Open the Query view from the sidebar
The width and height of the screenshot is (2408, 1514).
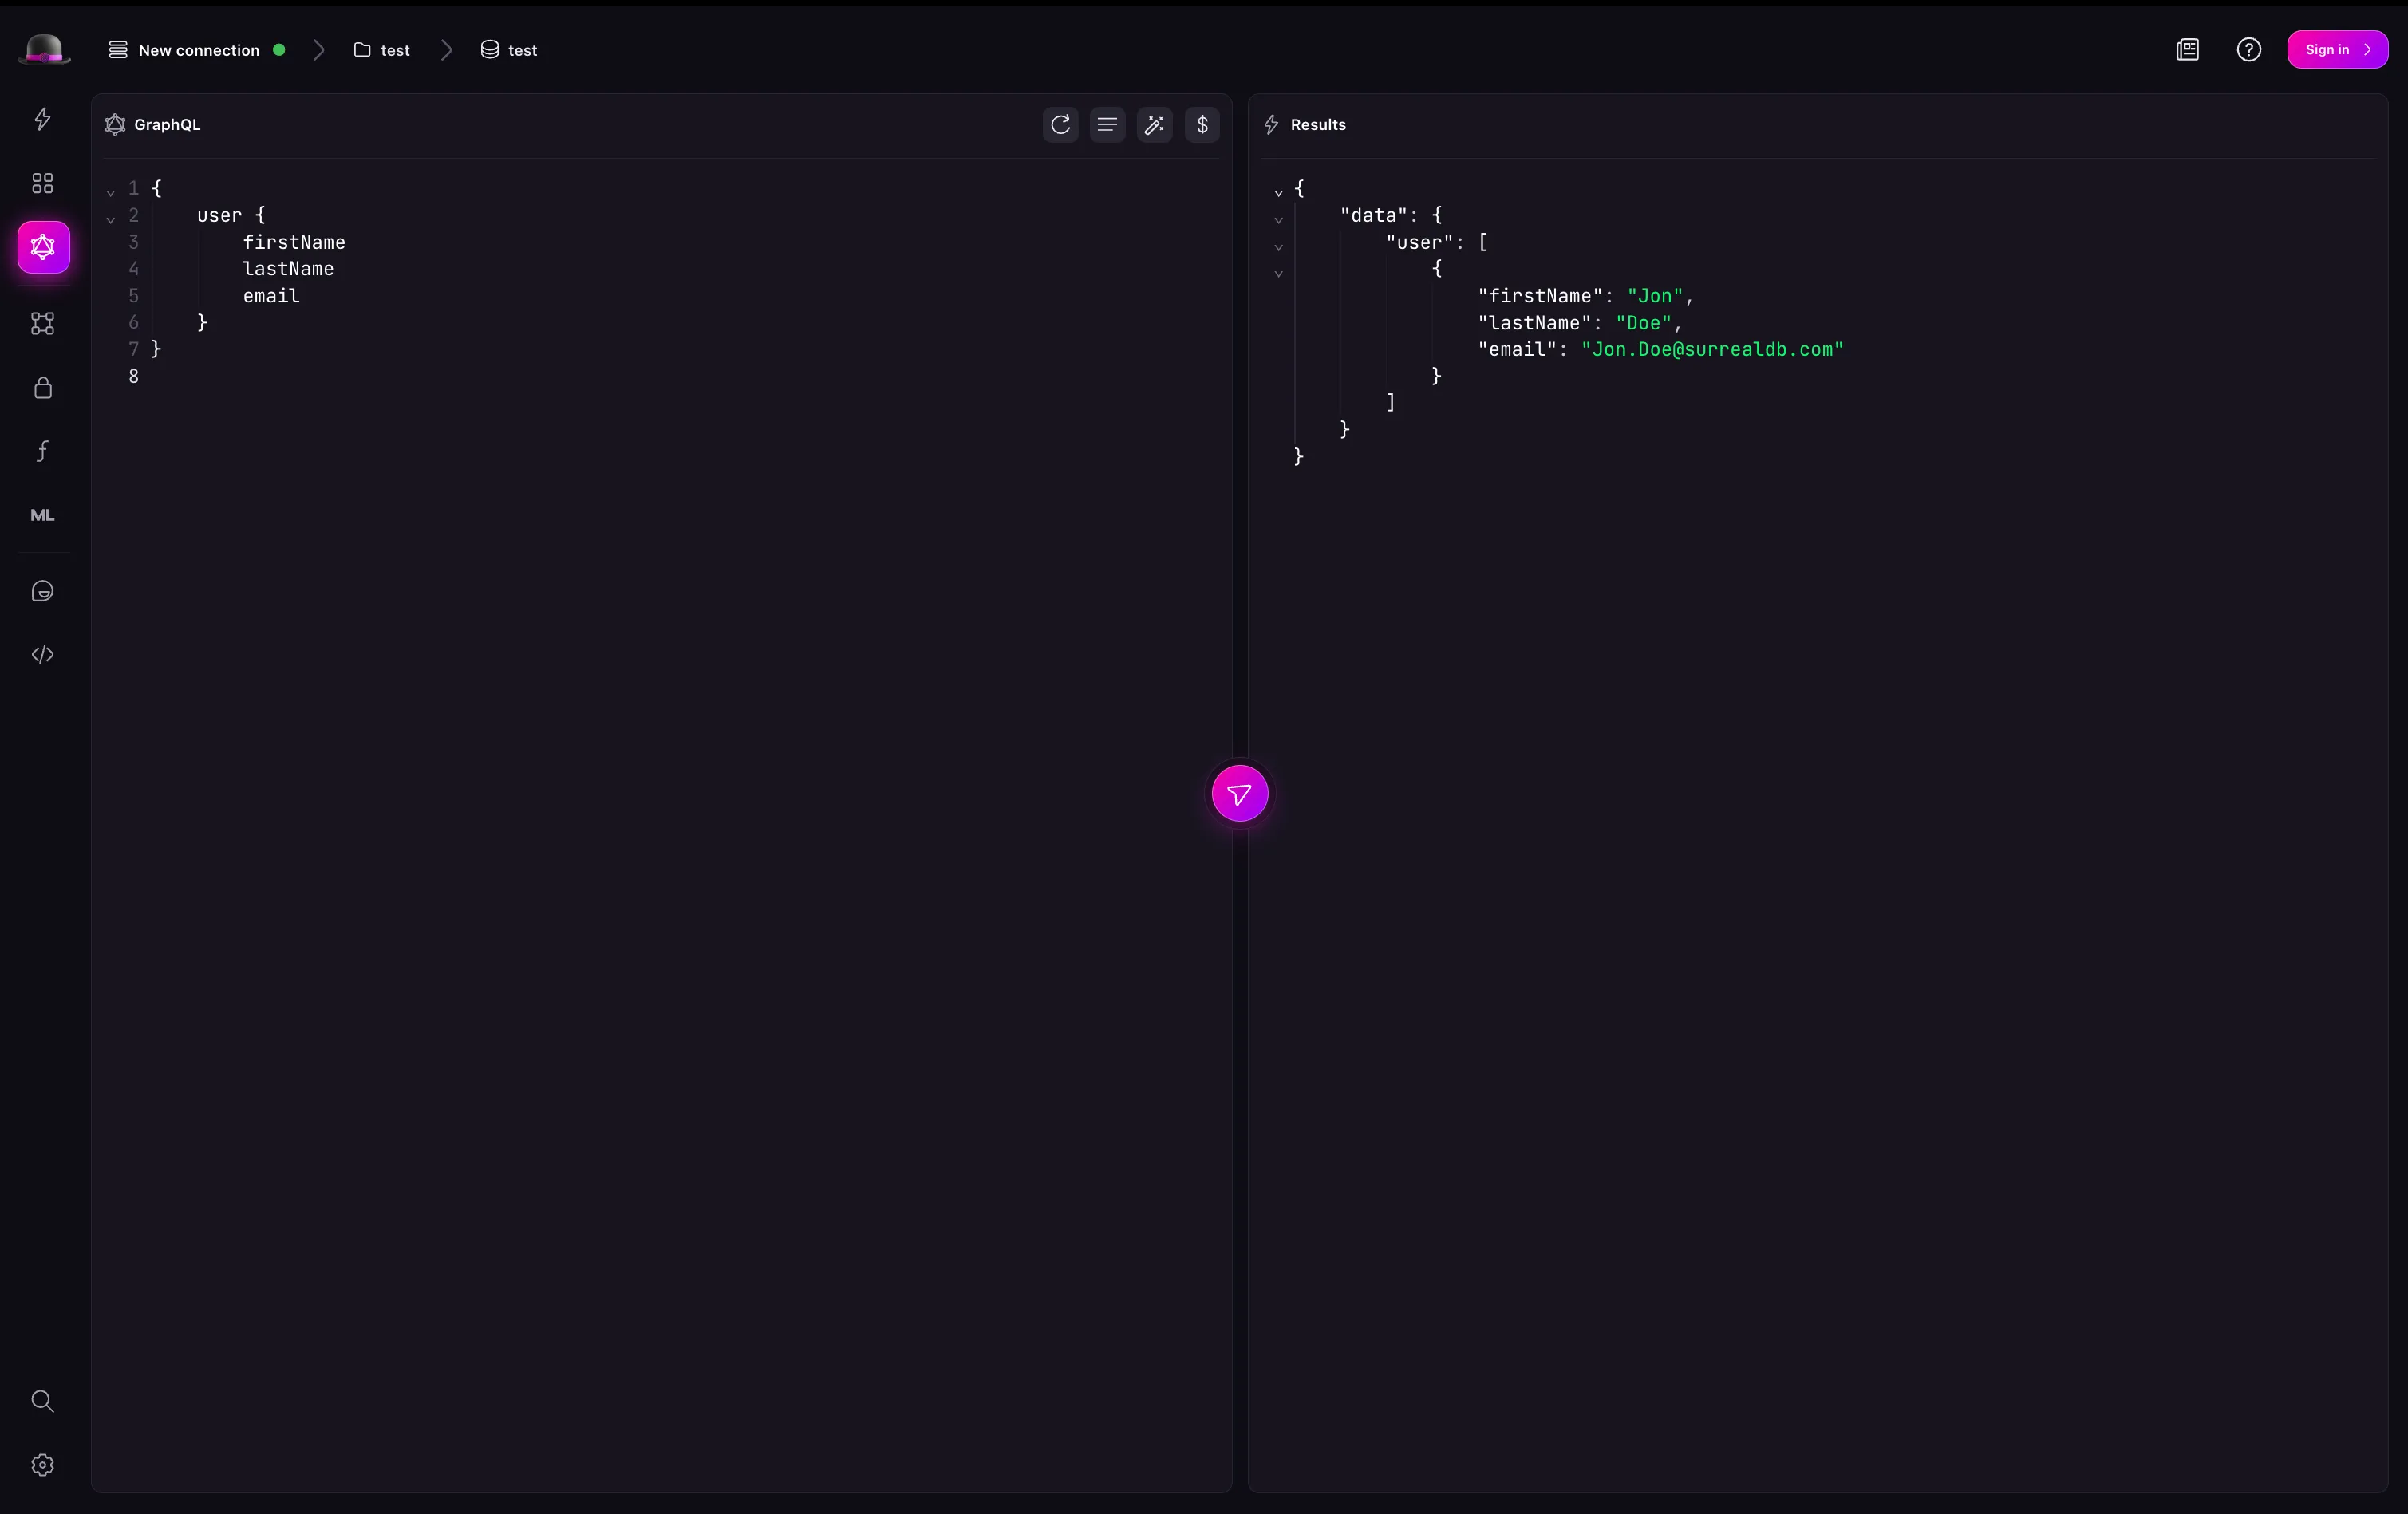[x=42, y=120]
